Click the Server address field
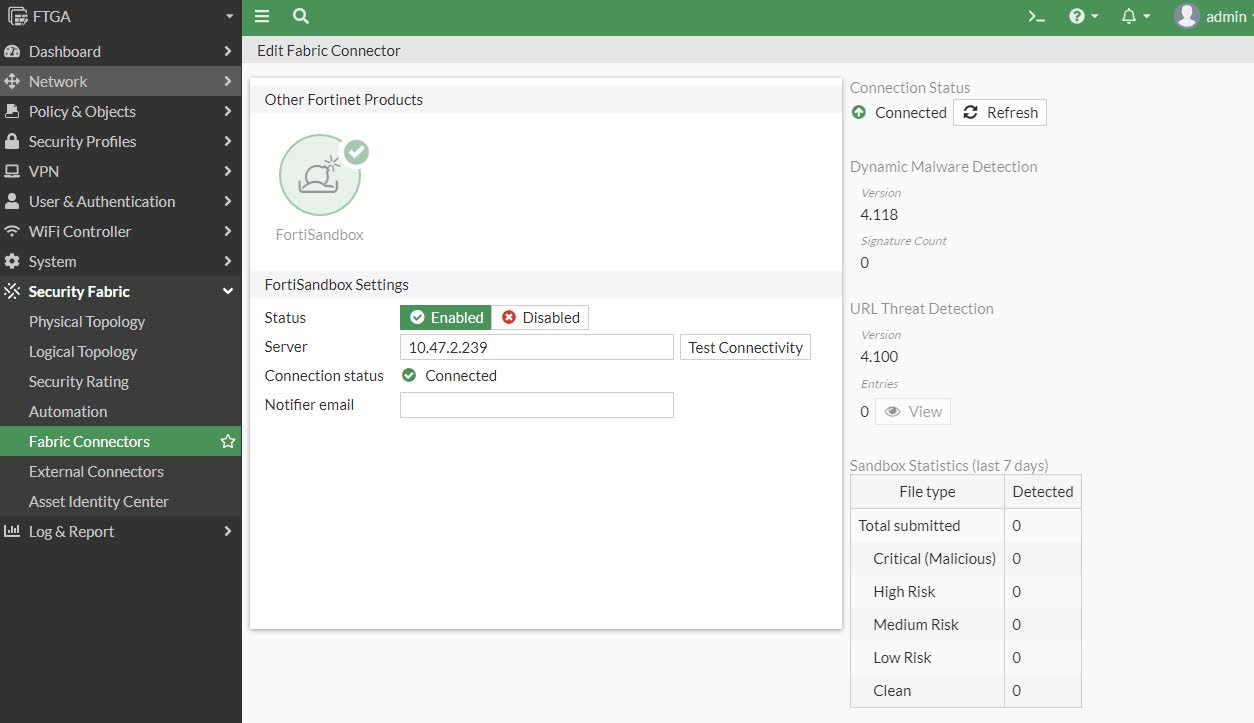 tap(537, 347)
